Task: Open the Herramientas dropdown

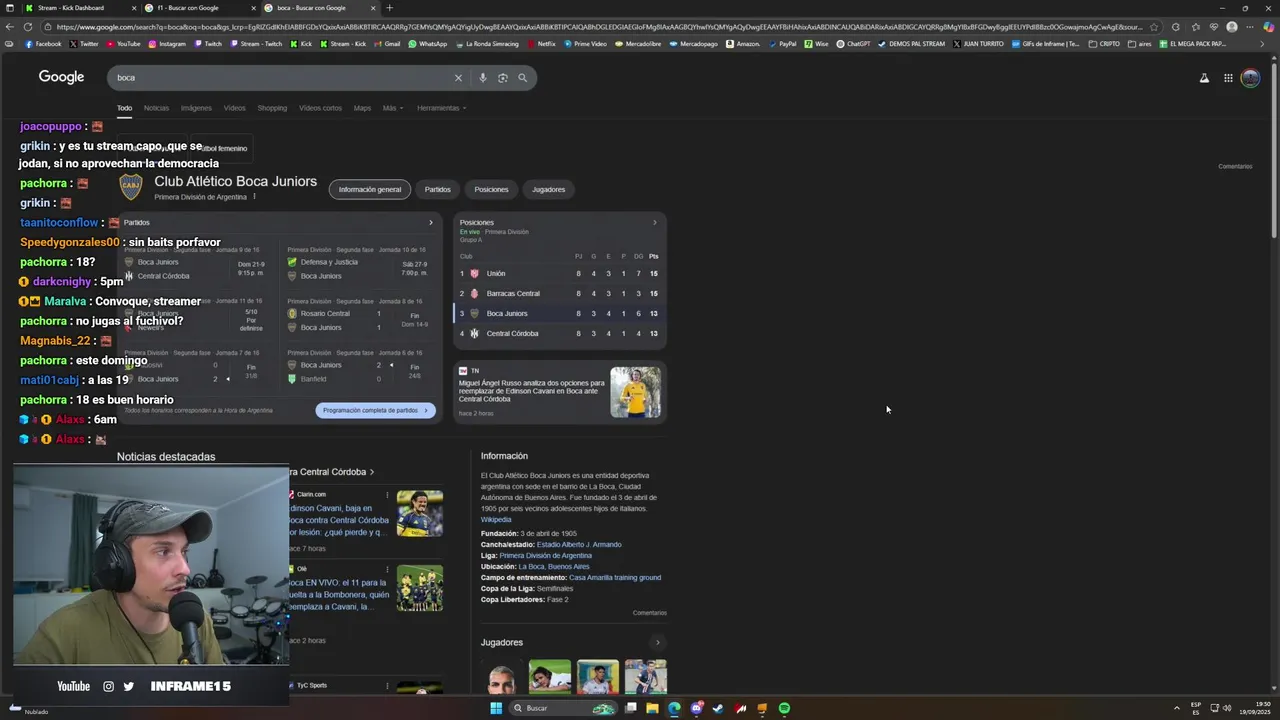Action: coord(441,108)
